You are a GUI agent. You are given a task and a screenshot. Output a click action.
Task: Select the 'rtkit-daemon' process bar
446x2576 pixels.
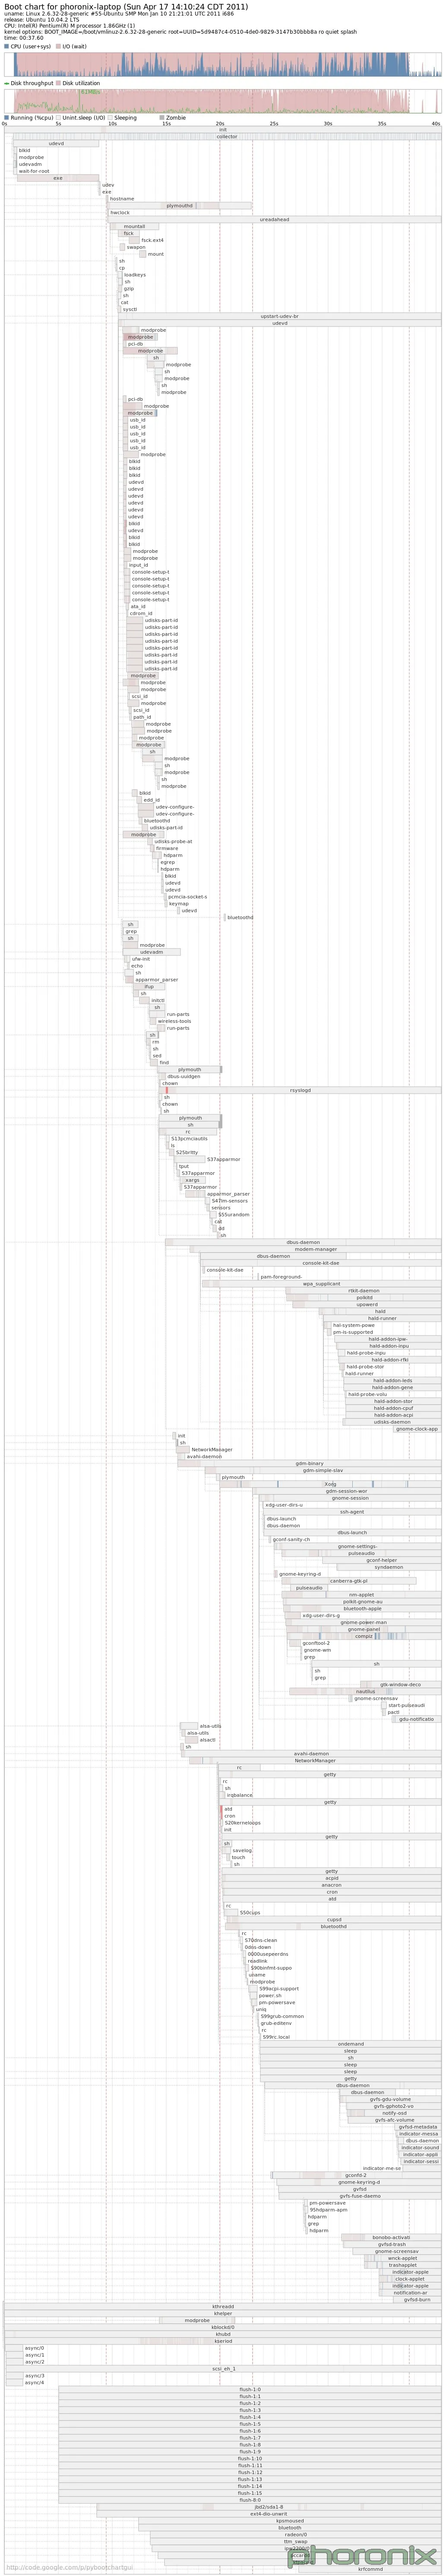pyautogui.click(x=364, y=1290)
